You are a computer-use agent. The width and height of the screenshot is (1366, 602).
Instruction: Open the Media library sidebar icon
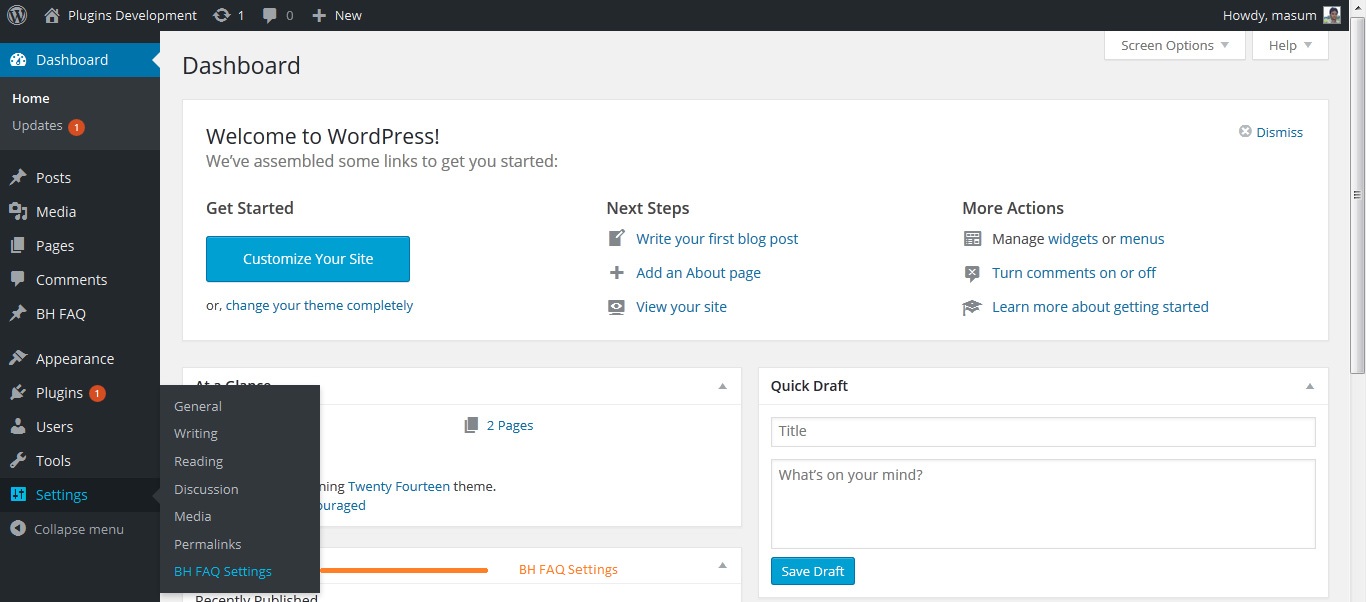point(18,212)
